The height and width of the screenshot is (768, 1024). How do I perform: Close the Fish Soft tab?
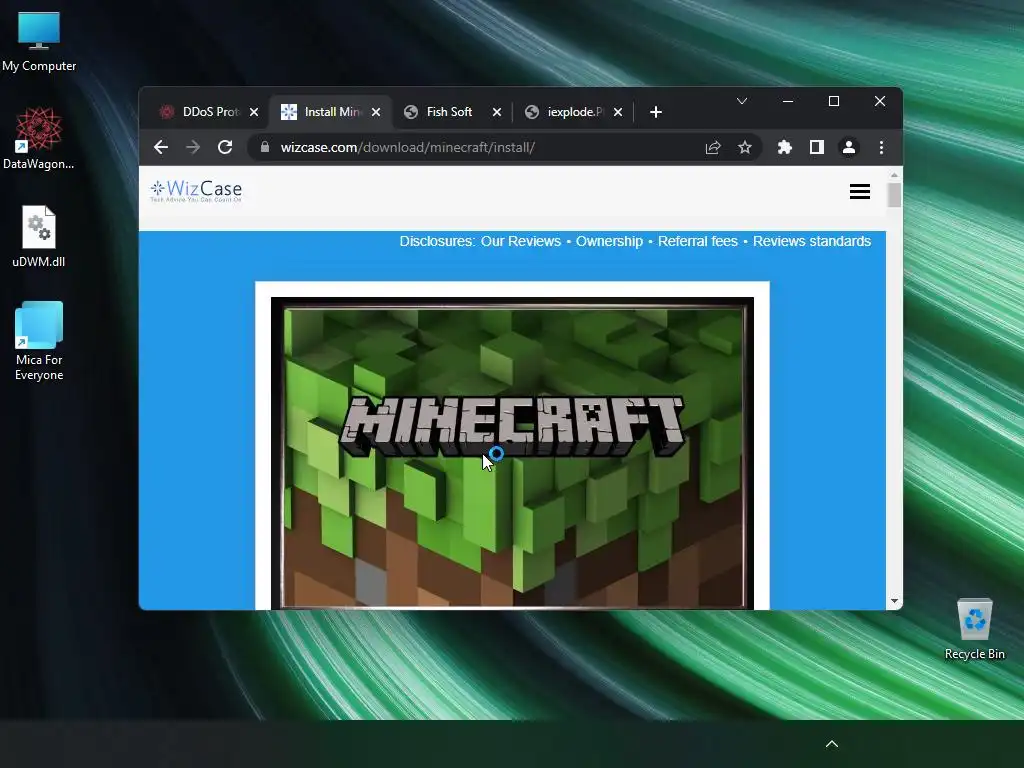tap(497, 112)
